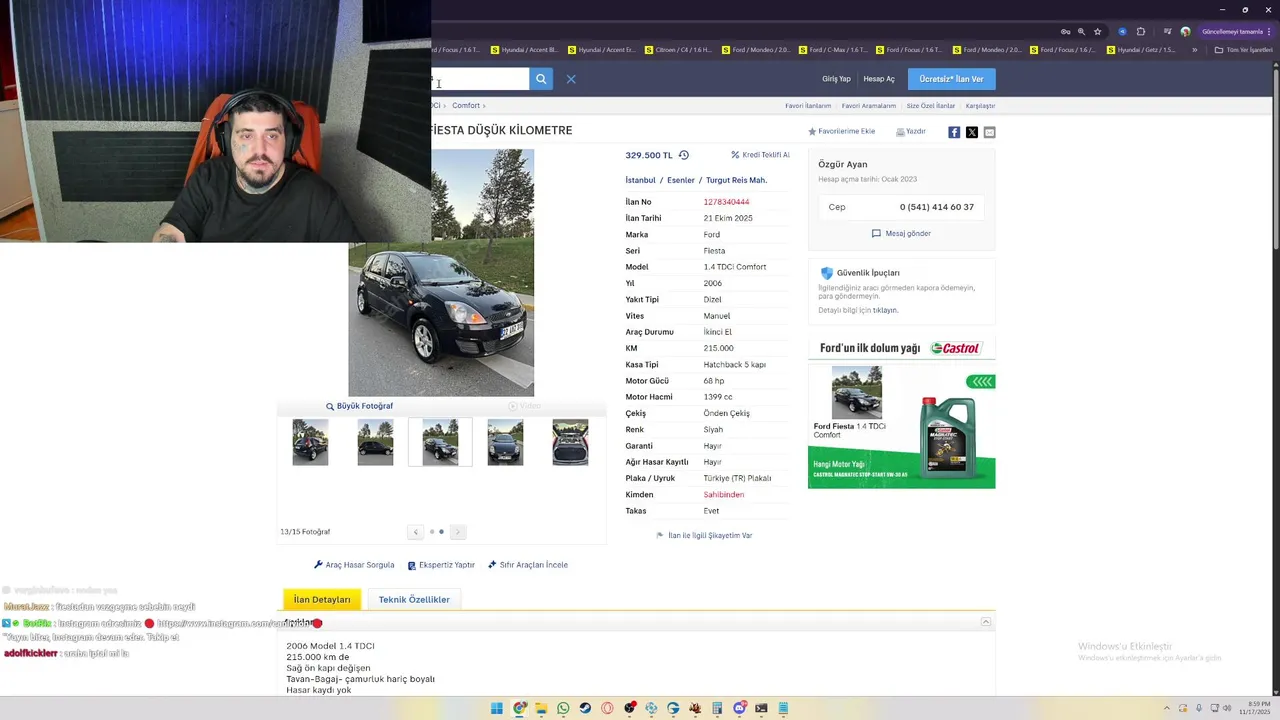This screenshot has width=1280, height=720.
Task: Collapse the listing details panel arrow
Action: [985, 622]
